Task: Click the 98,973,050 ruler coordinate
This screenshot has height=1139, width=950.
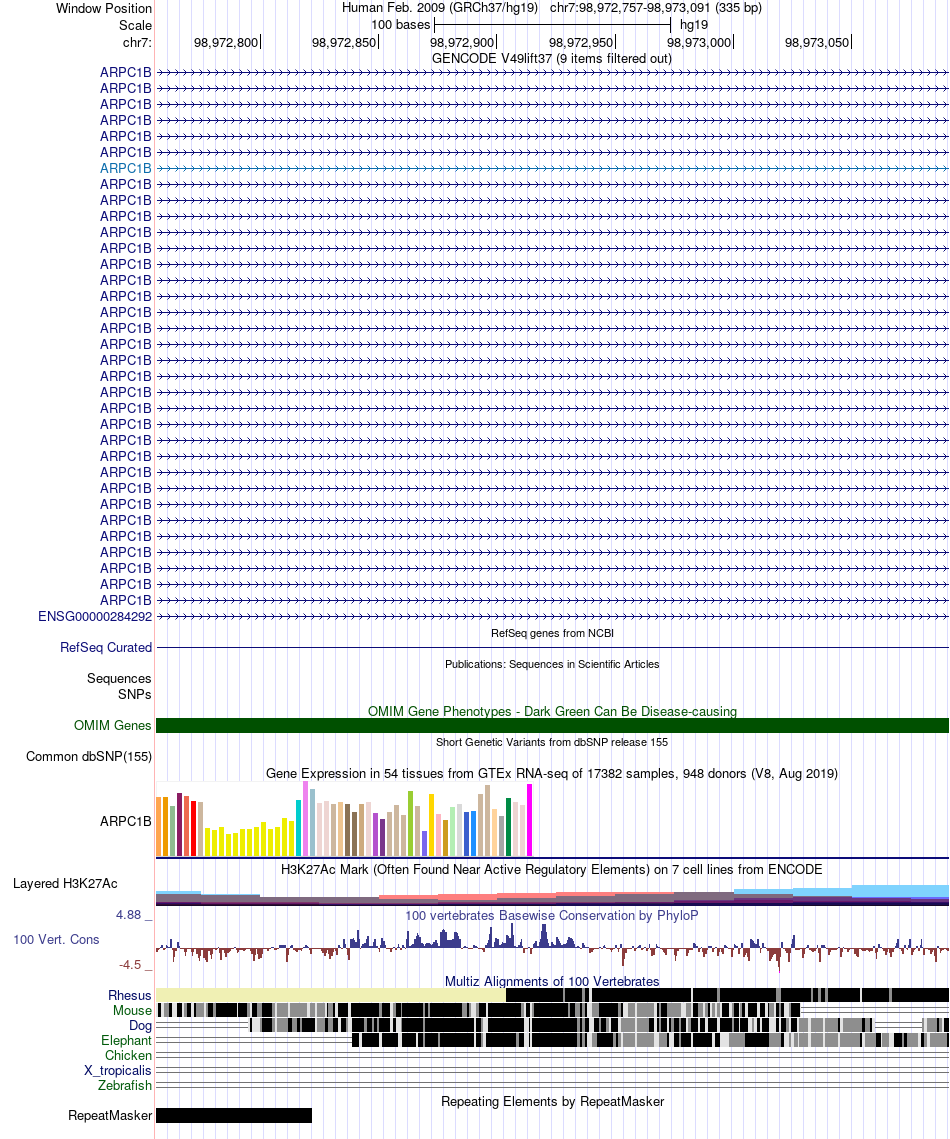Action: (x=817, y=43)
